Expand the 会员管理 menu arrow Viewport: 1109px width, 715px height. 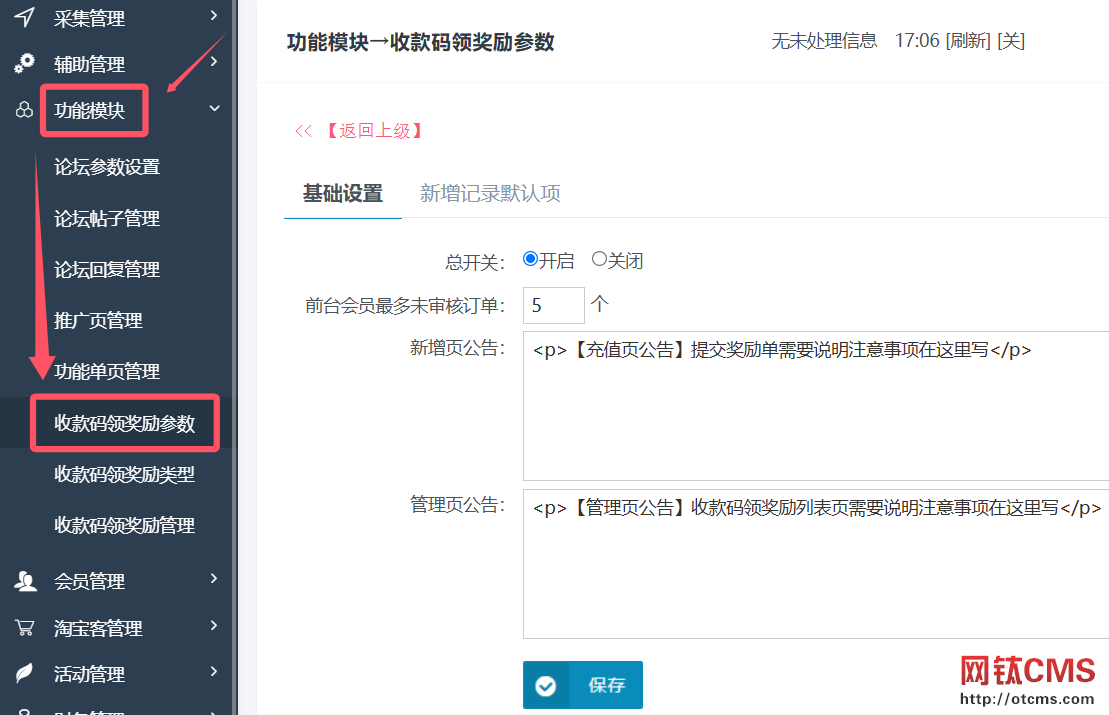(x=214, y=579)
